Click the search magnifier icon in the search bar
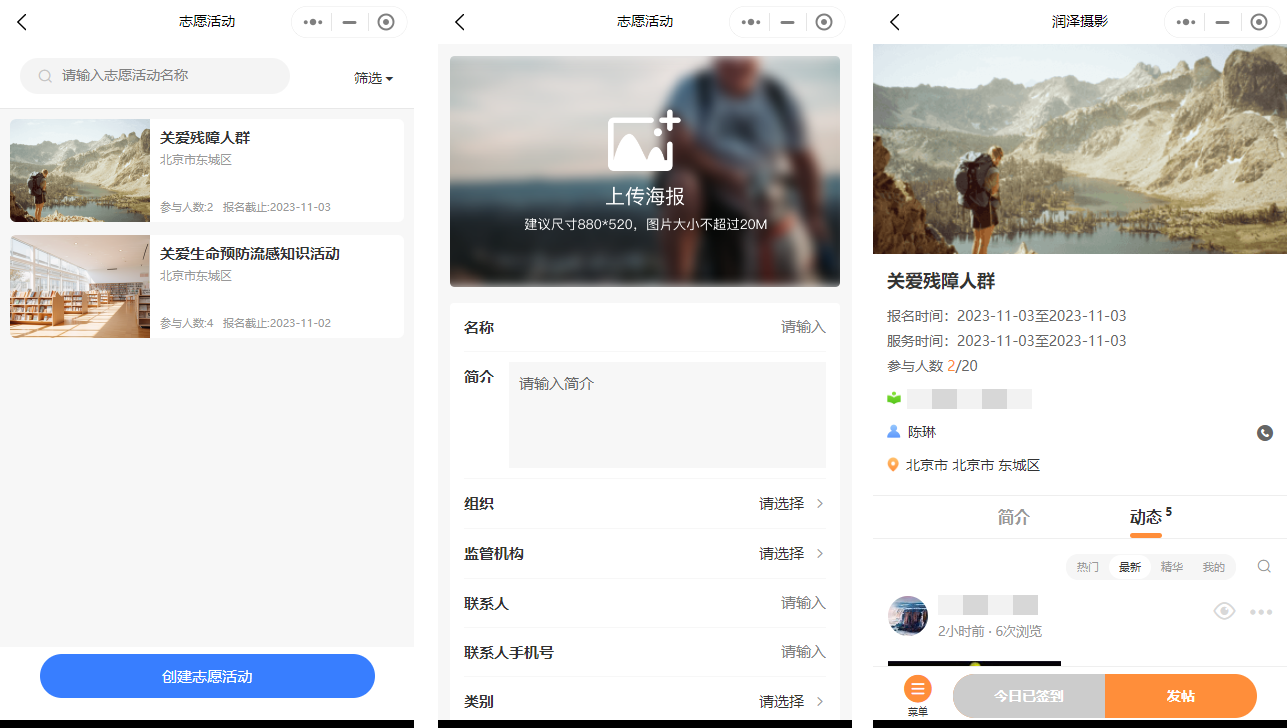 (45, 76)
